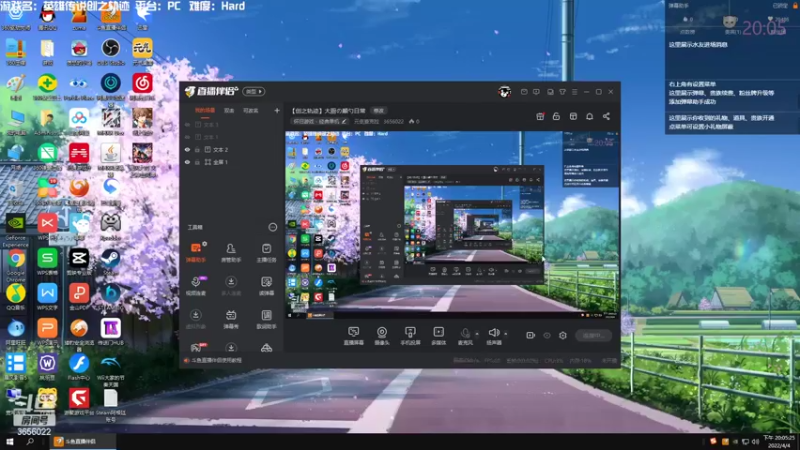The image size is (800, 450).
Task: Mute the speaker (扬声器) icon
Action: pyautogui.click(x=493, y=334)
